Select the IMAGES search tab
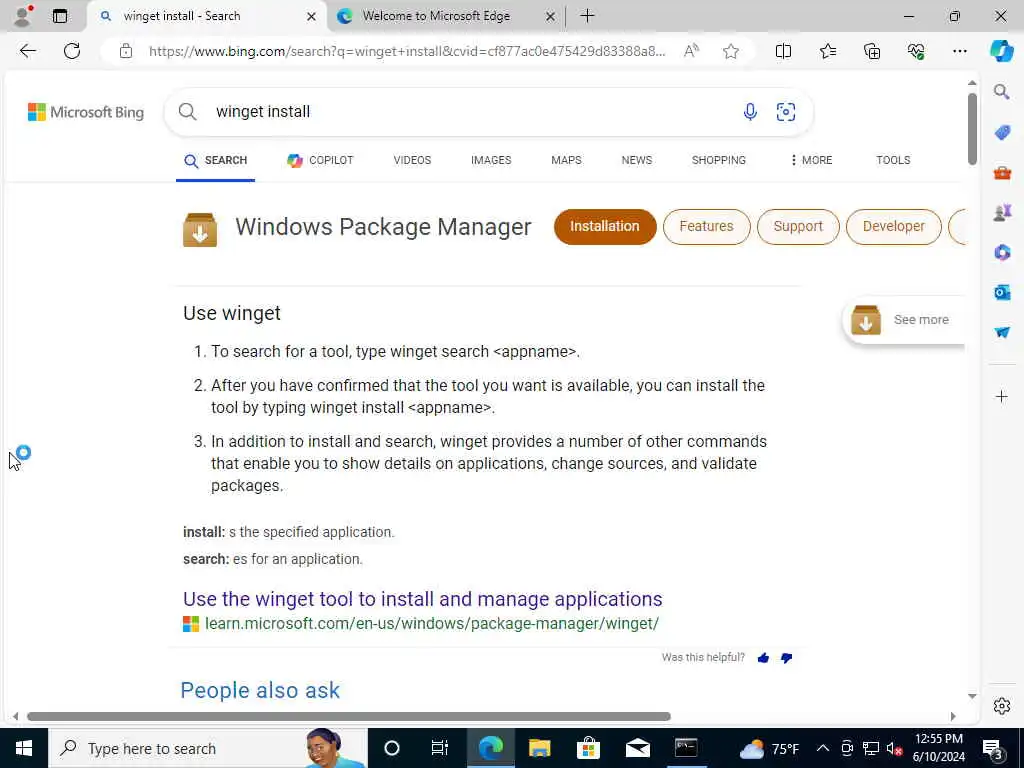This screenshot has height=768, width=1024. pos(491,160)
